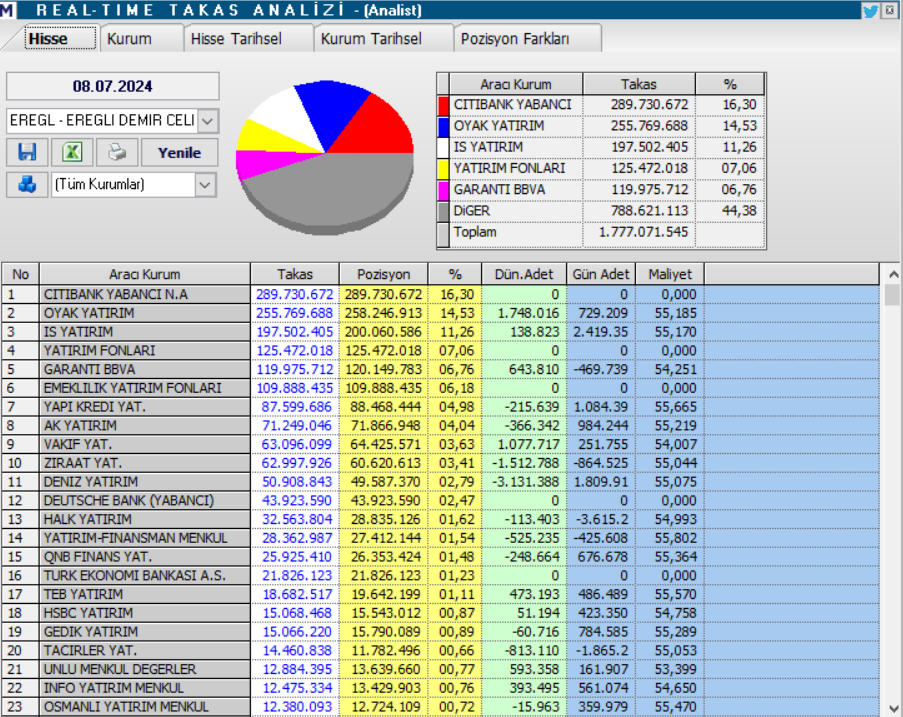The width and height of the screenshot is (903, 717).
Task: Share via the Twitter bird icon
Action: pos(869,9)
